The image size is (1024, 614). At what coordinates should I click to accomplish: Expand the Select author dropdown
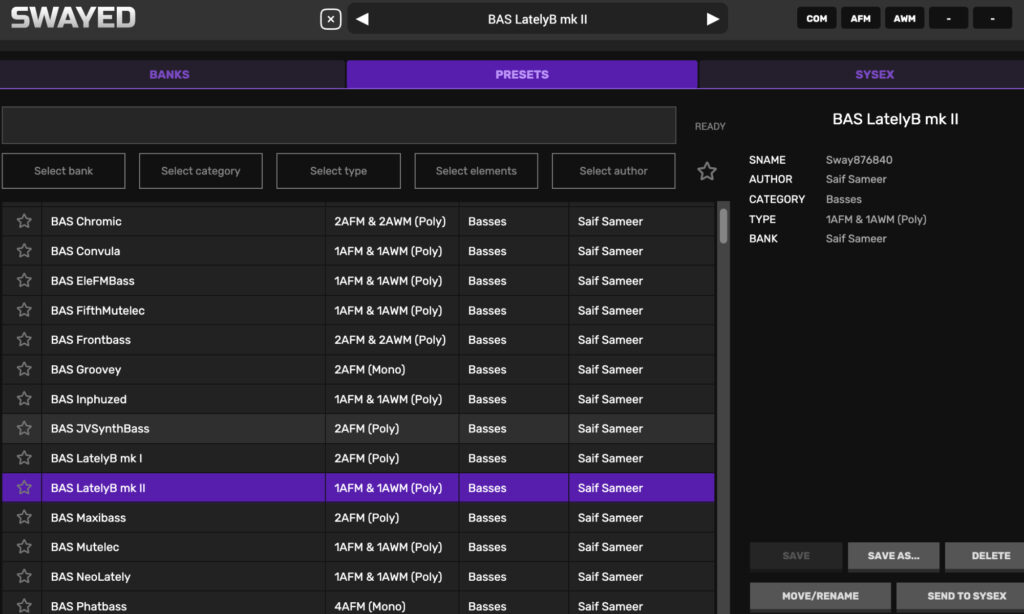613,171
